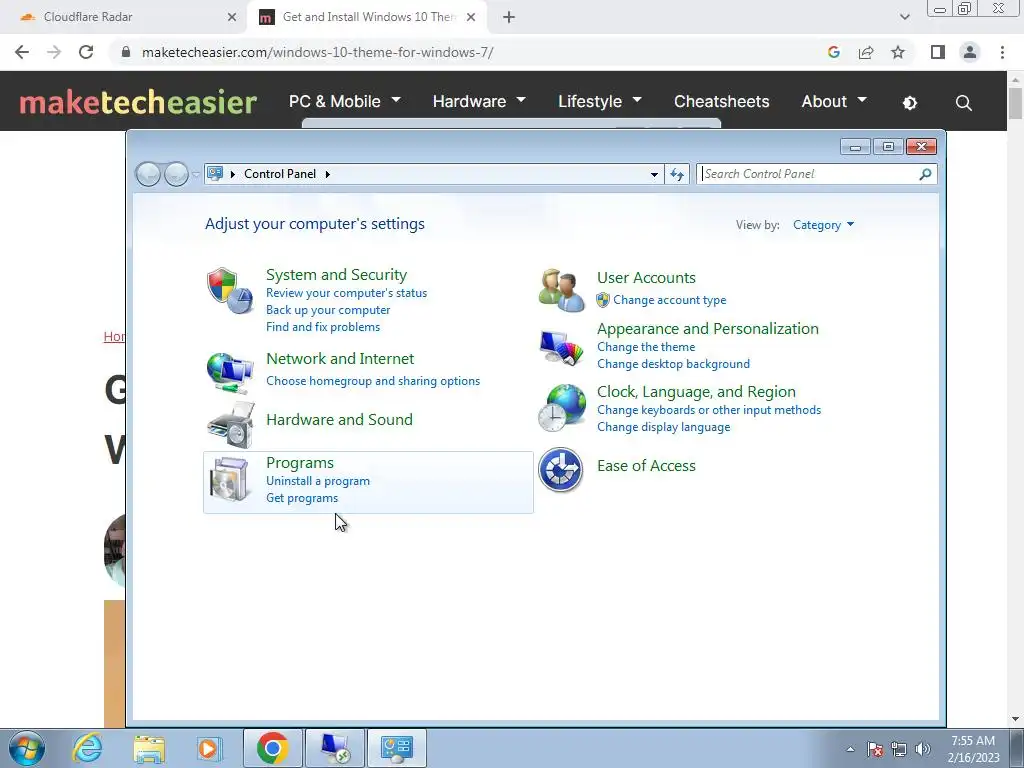Click the Control Panel forward arrow button
1024x768 pixels.
(176, 174)
